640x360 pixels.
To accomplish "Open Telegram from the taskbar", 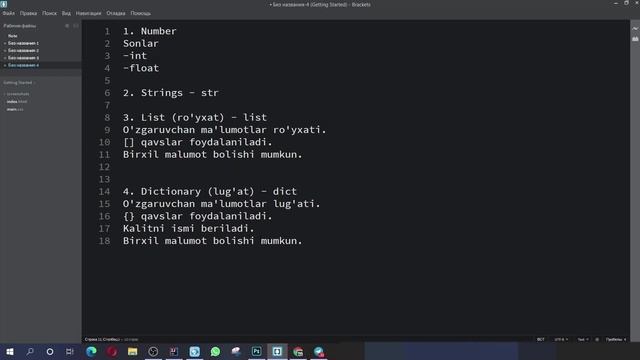I will coord(319,351).
